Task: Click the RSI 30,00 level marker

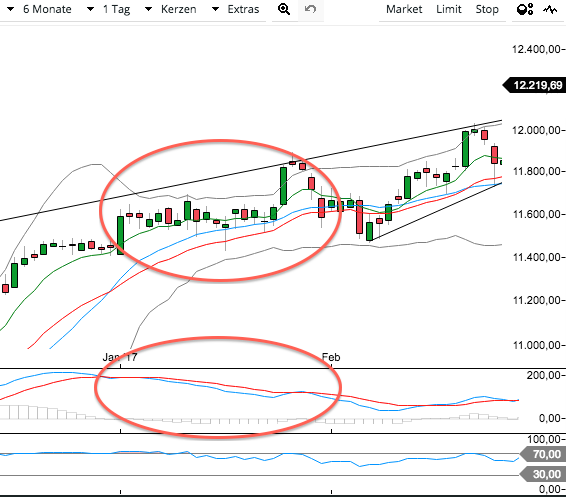Action: click(542, 474)
